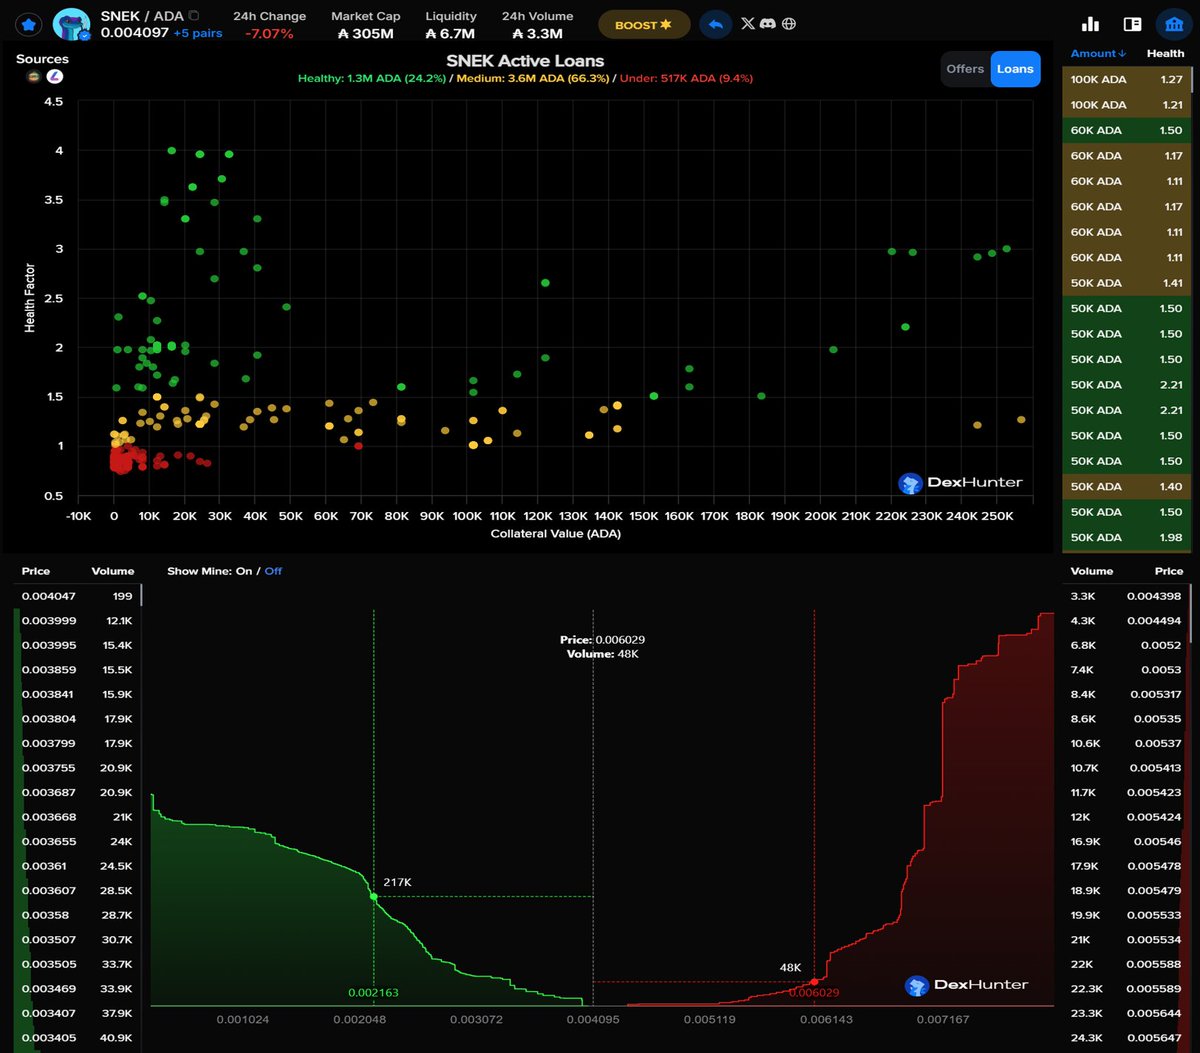Click the bid row at price 0.004047
The height and width of the screenshot is (1053, 1200).
(77, 596)
